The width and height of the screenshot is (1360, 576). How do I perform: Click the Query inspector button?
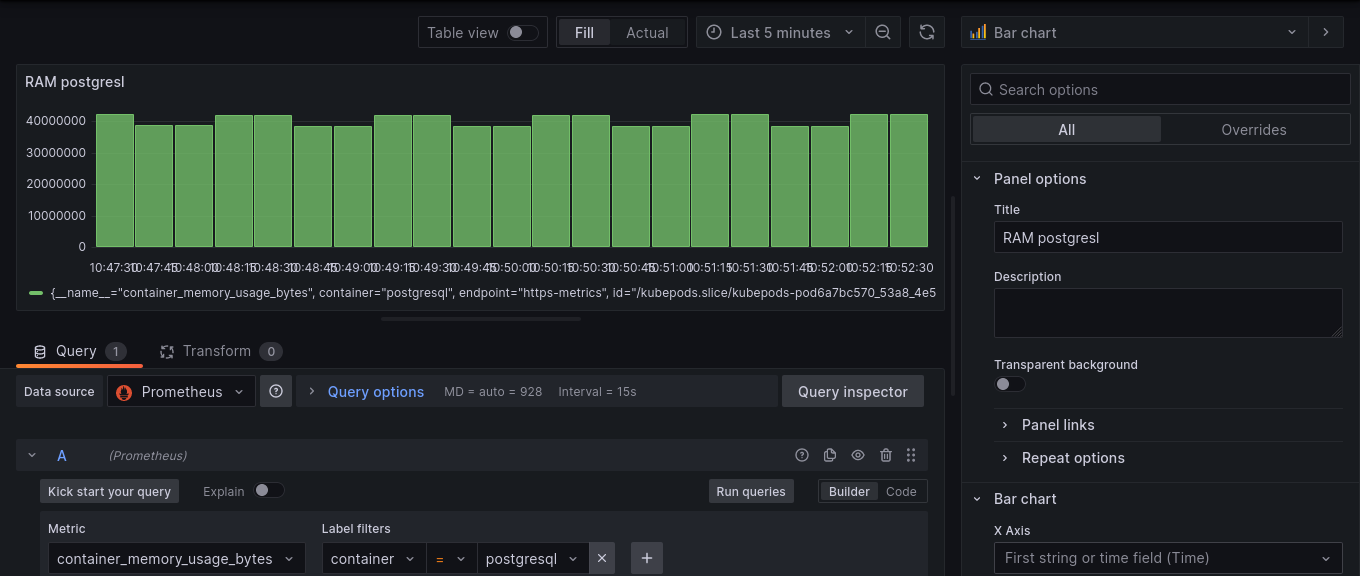(852, 392)
